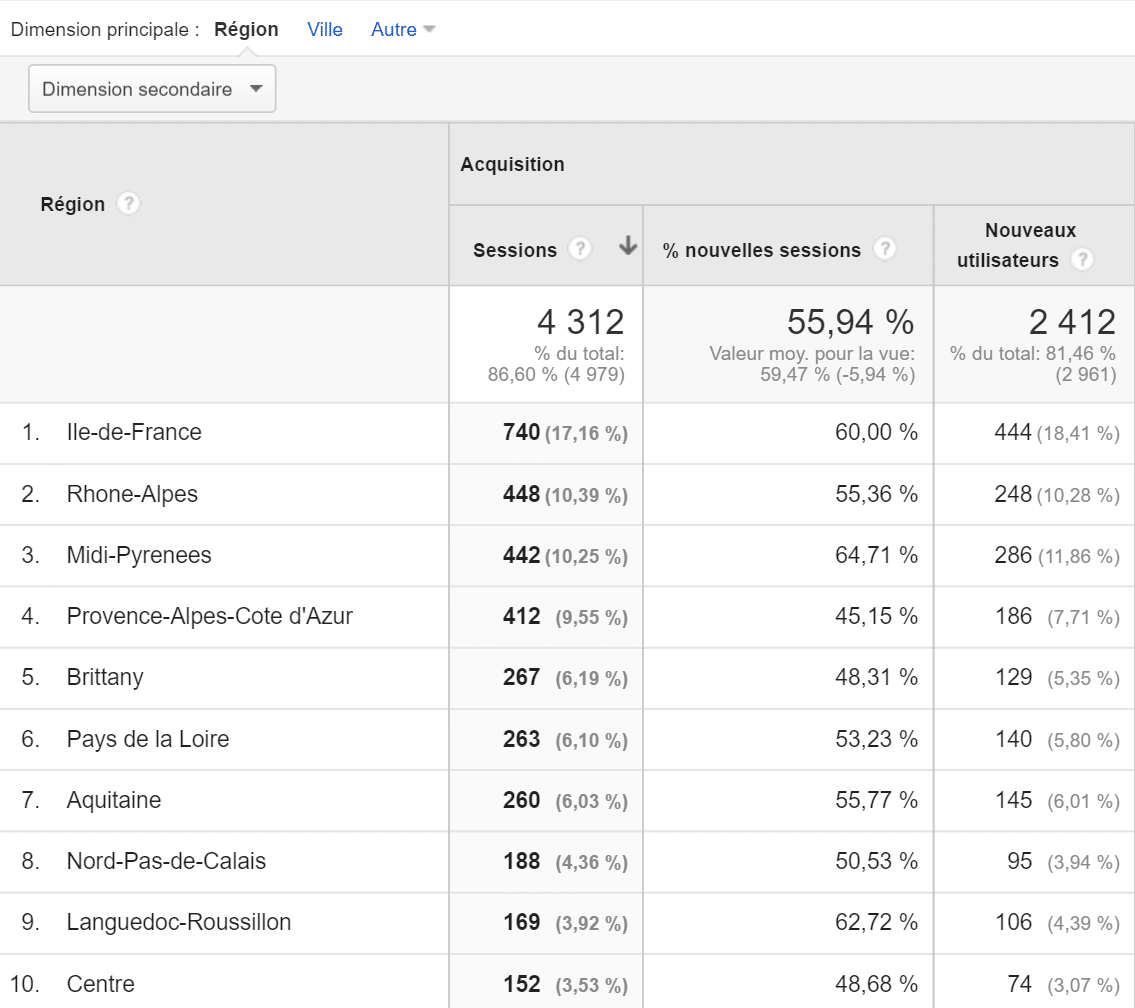This screenshot has width=1135, height=1008.
Task: Click Ile-de-France sessions value 740
Action: coord(521,432)
